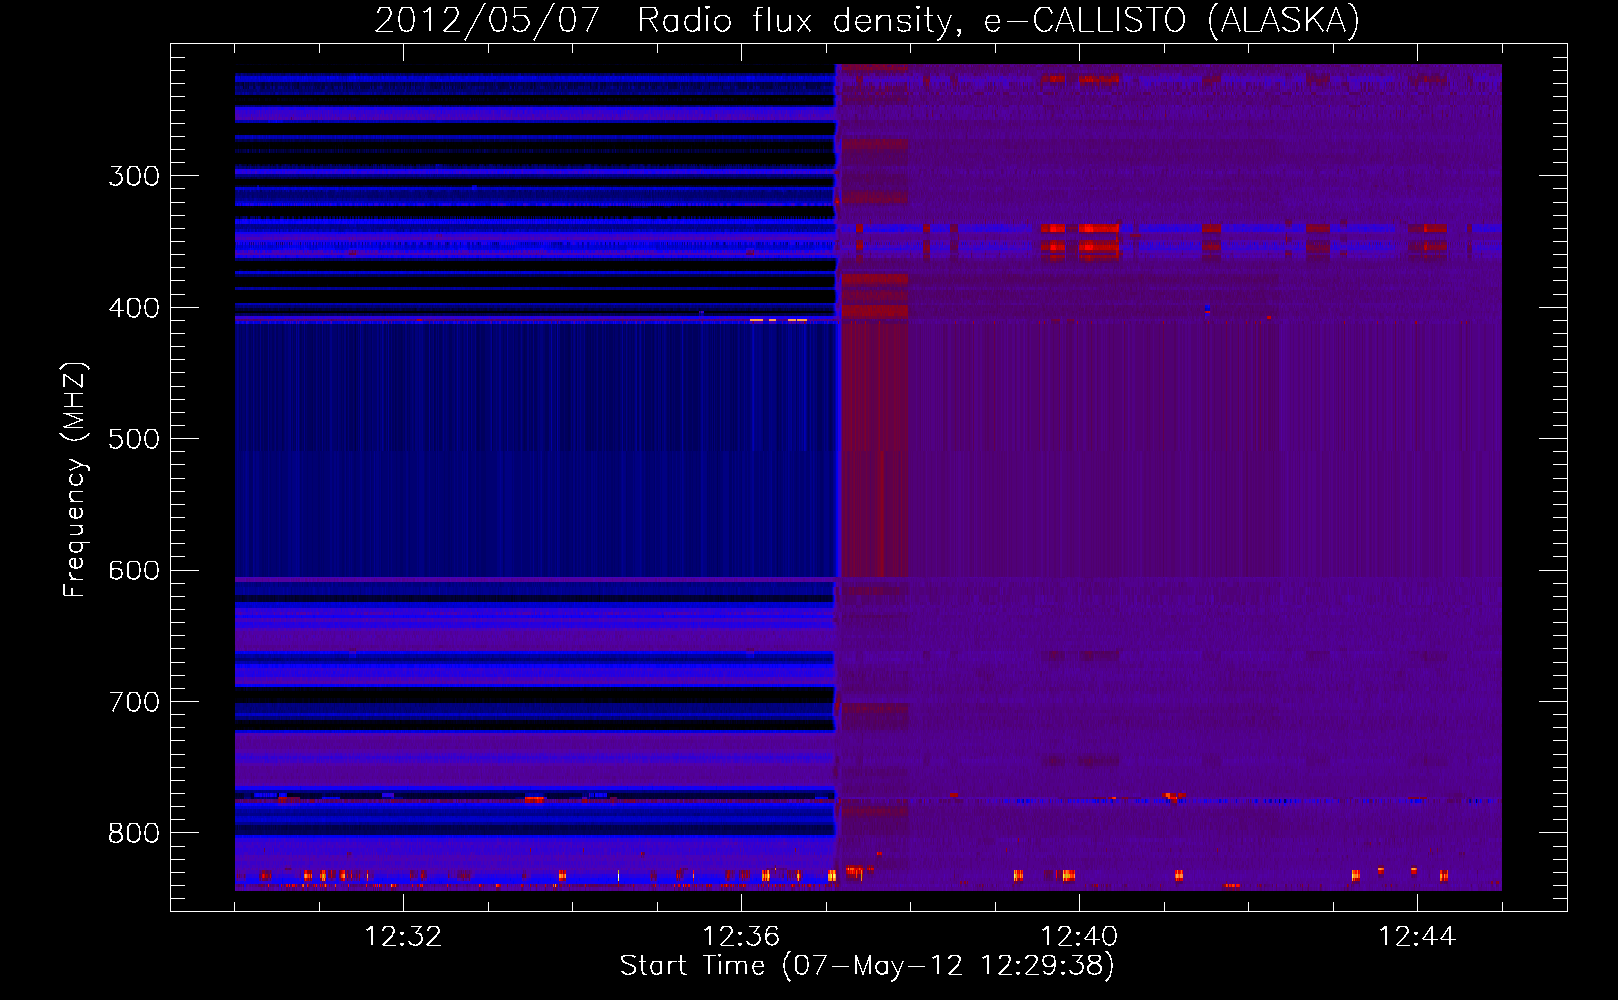Click the 12:44 time tick label

[x=1417, y=936]
